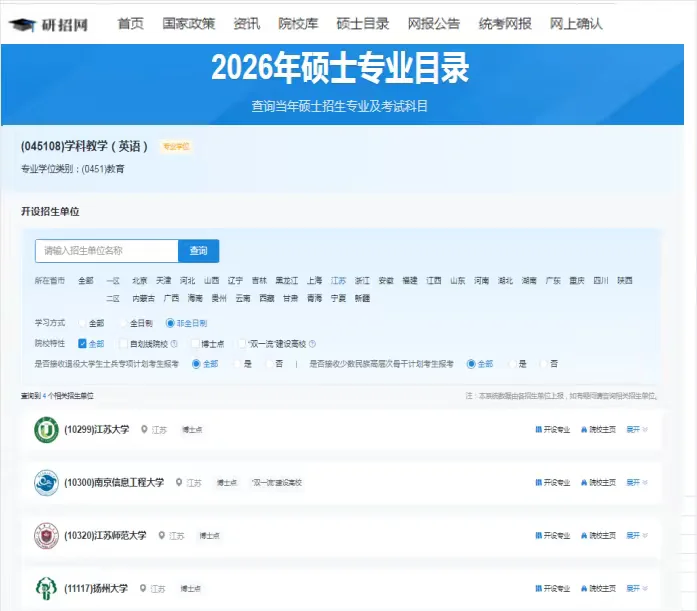This screenshot has height=611, width=697.
Task: Click the 双一流建设高校 tag on 南京信息工程大学
Action: pos(277,482)
